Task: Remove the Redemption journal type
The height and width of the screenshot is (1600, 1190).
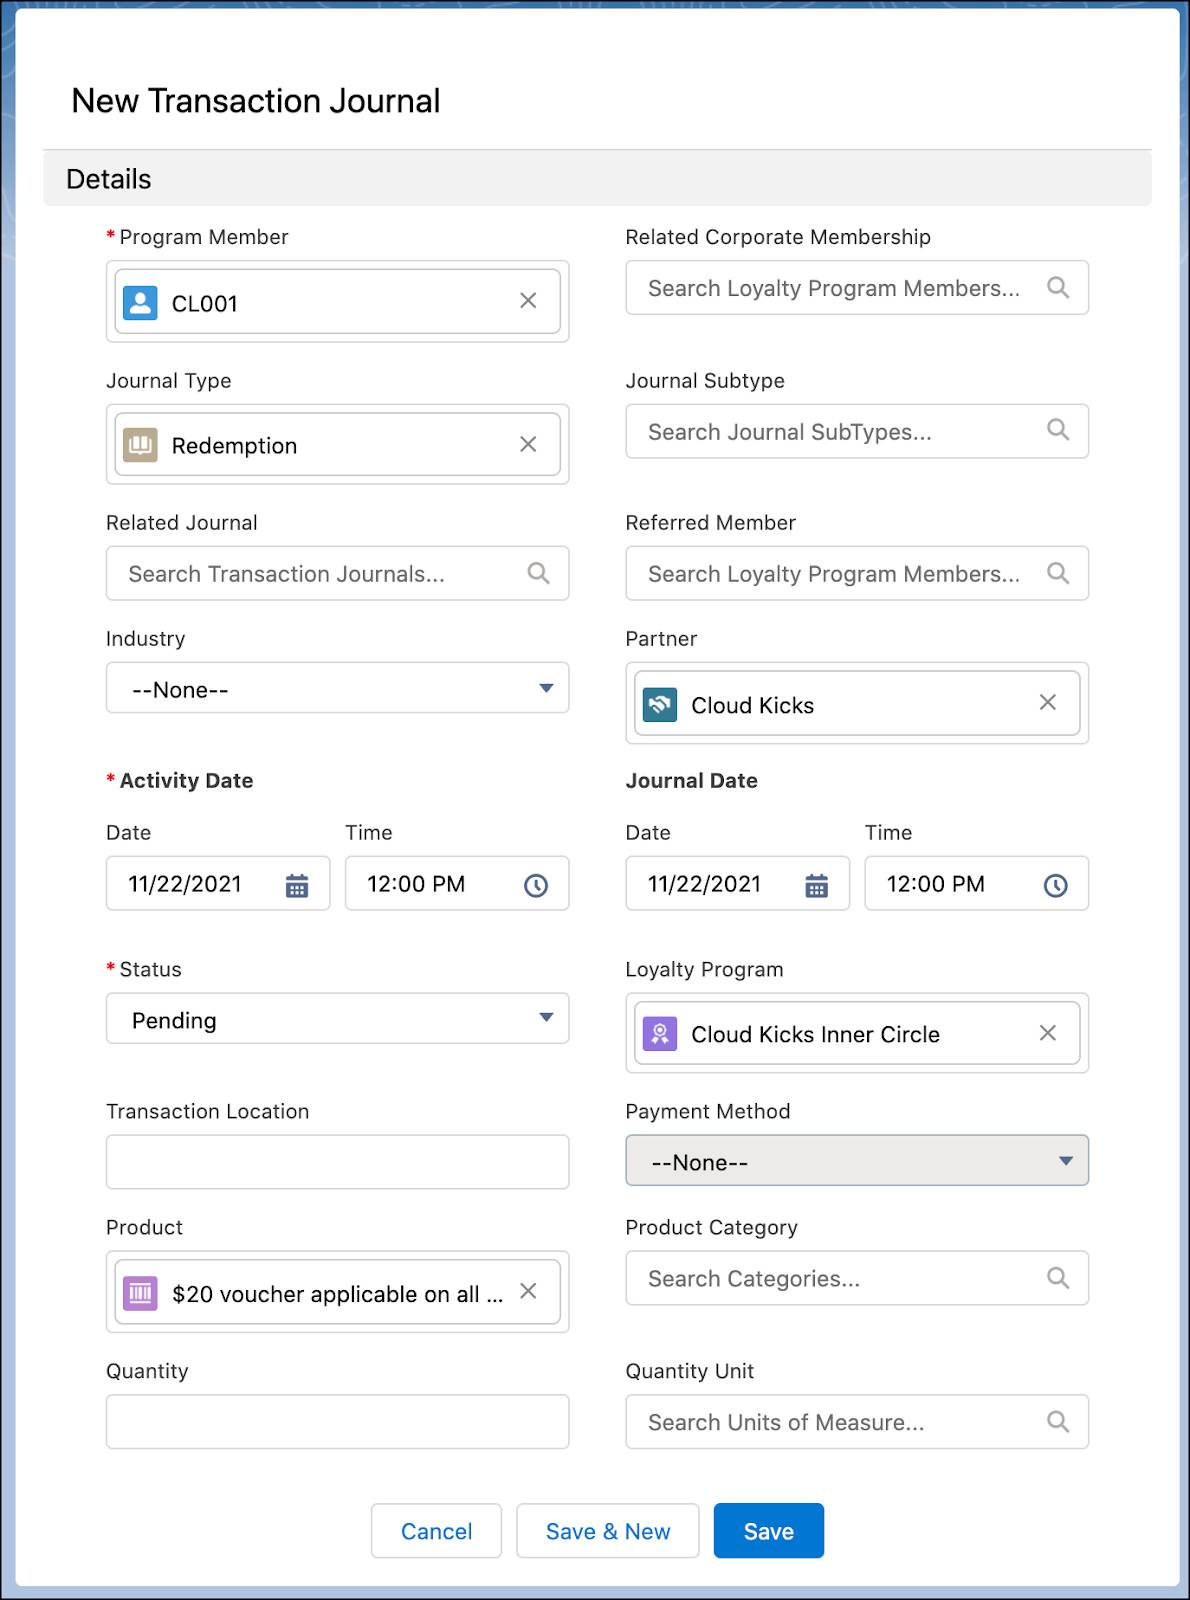Action: coord(528,444)
